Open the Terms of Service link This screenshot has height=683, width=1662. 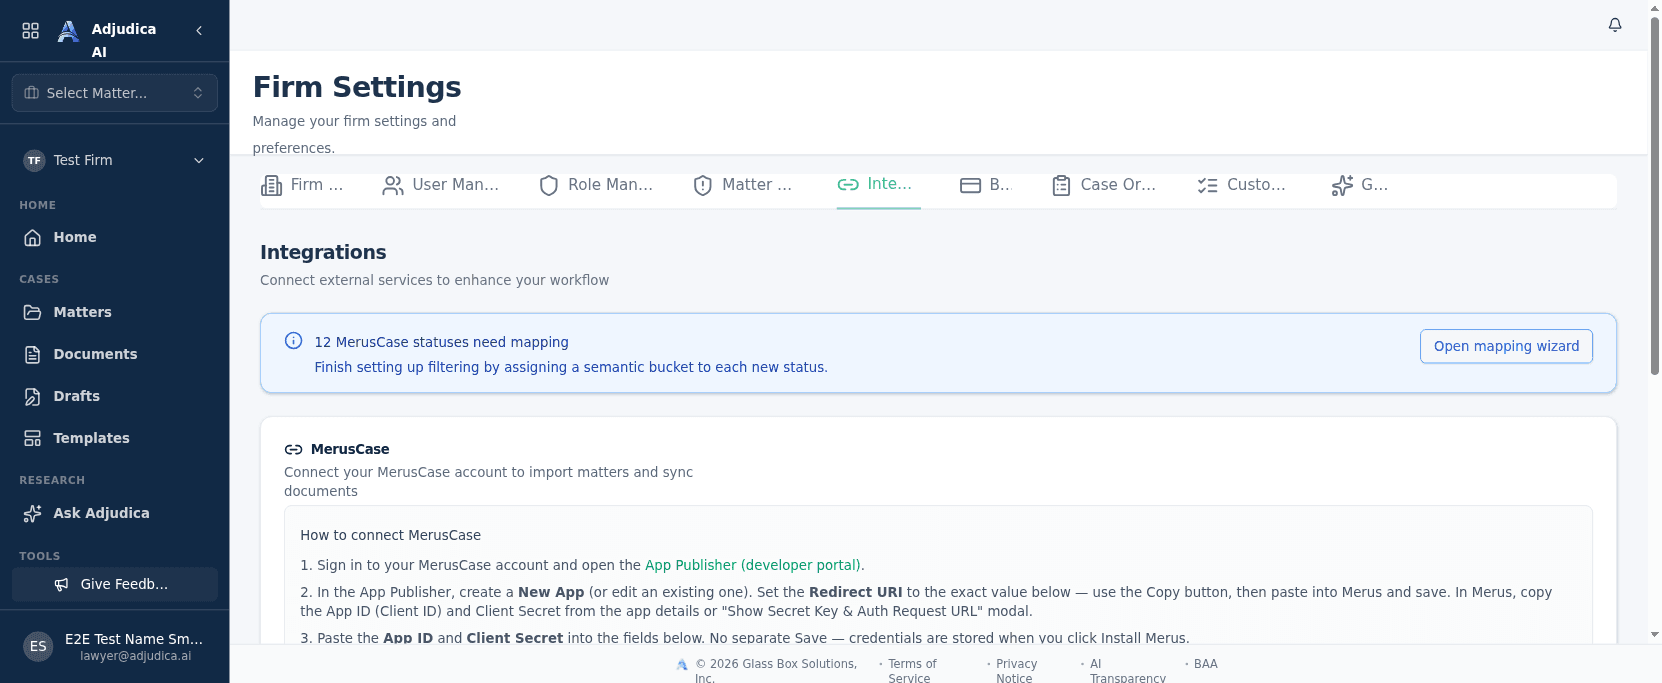click(x=912, y=671)
